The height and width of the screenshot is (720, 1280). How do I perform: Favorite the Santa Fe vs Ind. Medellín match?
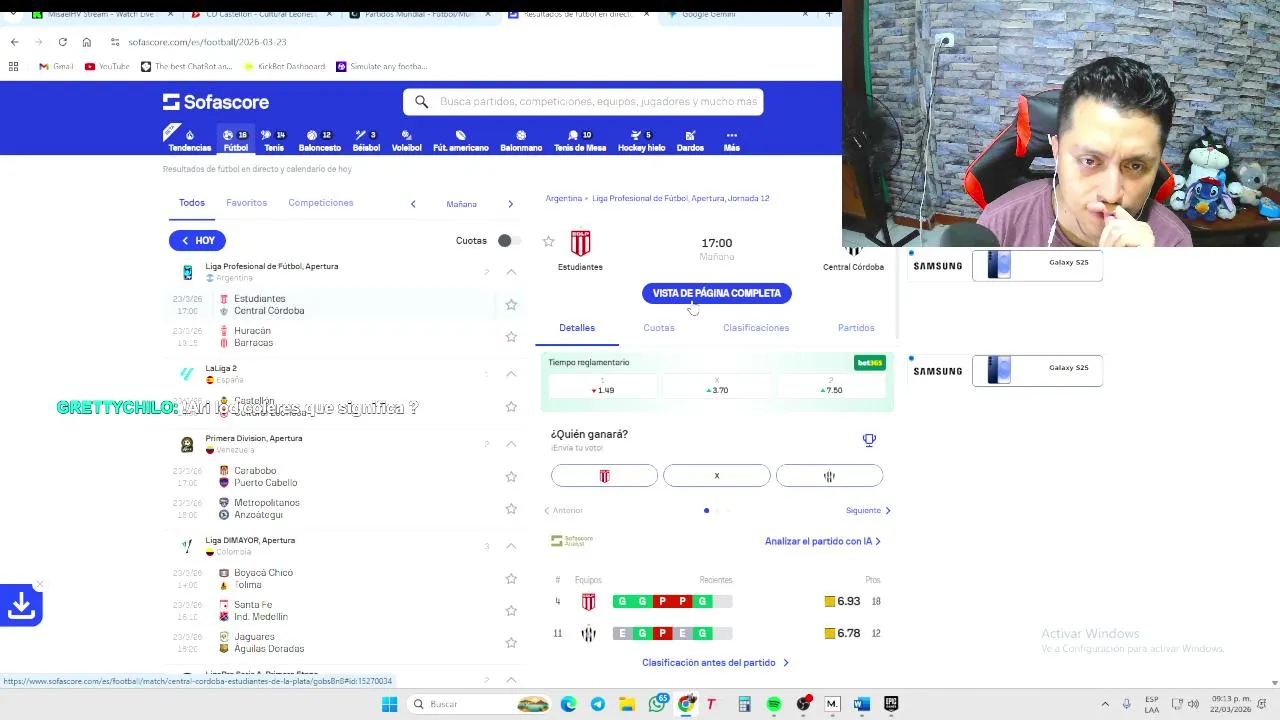coord(511,611)
